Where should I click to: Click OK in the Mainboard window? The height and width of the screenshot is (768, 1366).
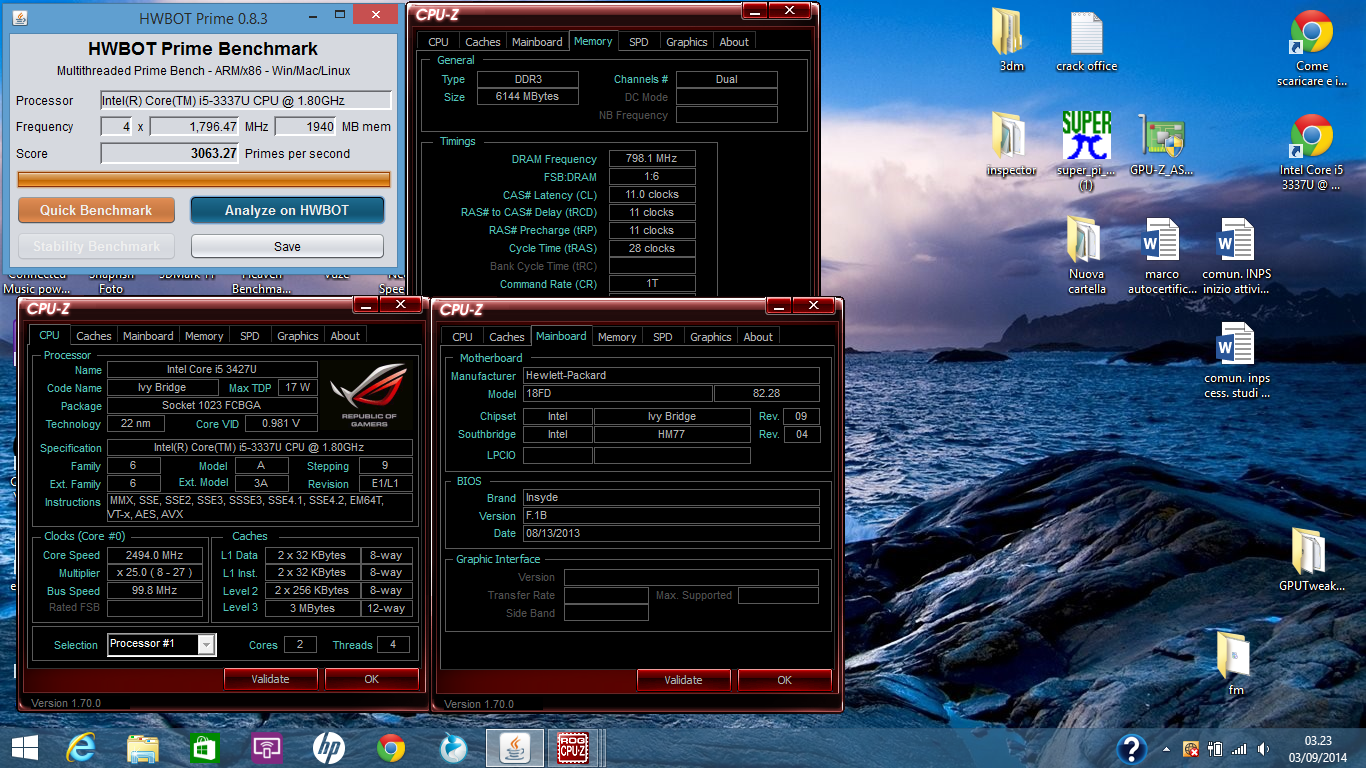click(784, 680)
